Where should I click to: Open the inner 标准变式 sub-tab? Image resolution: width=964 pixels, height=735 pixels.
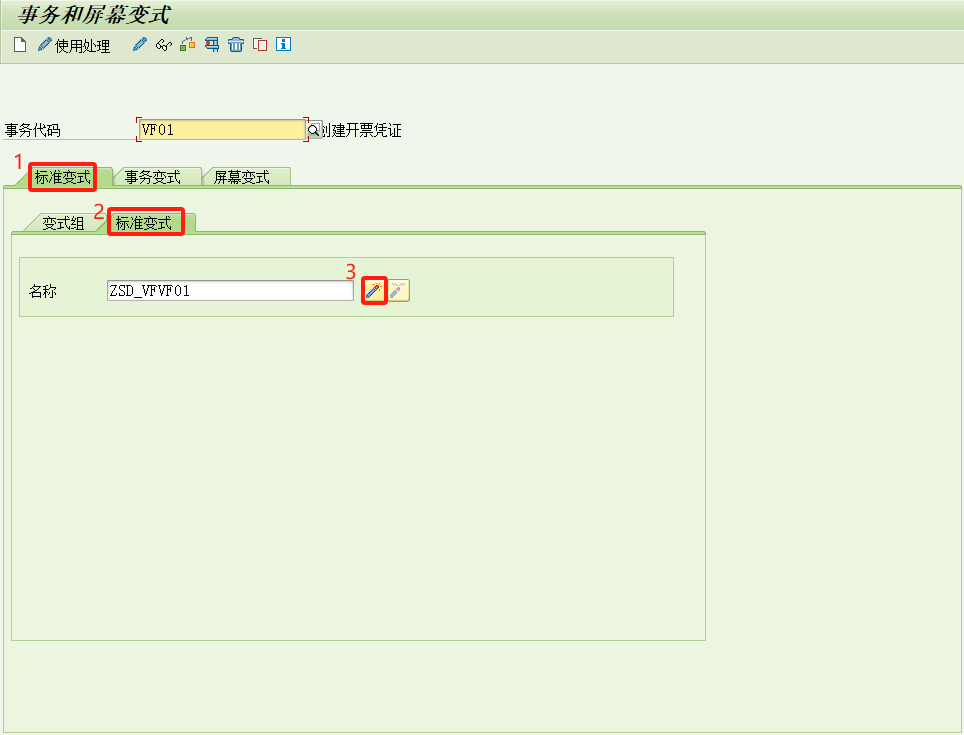tap(144, 223)
